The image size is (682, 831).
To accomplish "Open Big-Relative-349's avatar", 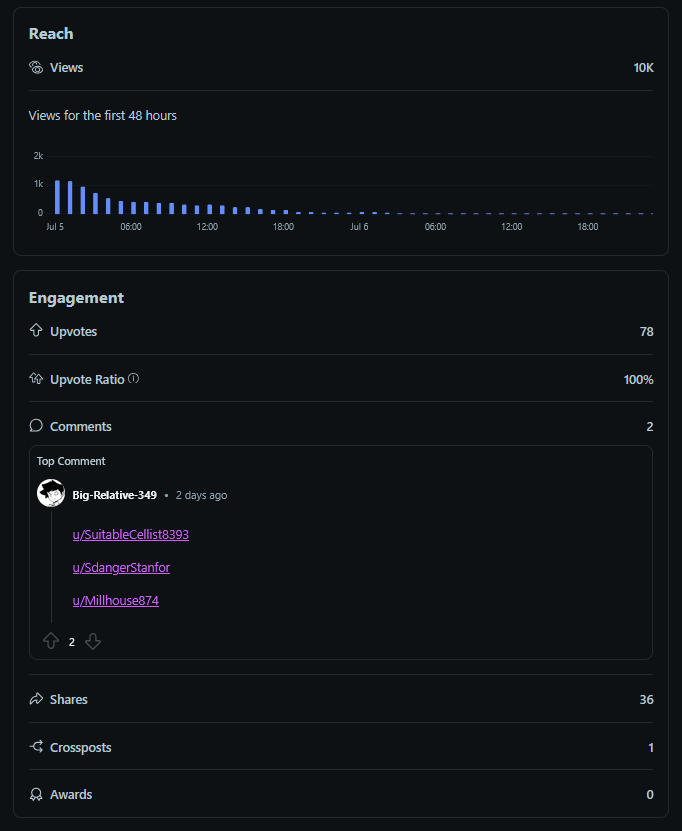I will [x=51, y=493].
